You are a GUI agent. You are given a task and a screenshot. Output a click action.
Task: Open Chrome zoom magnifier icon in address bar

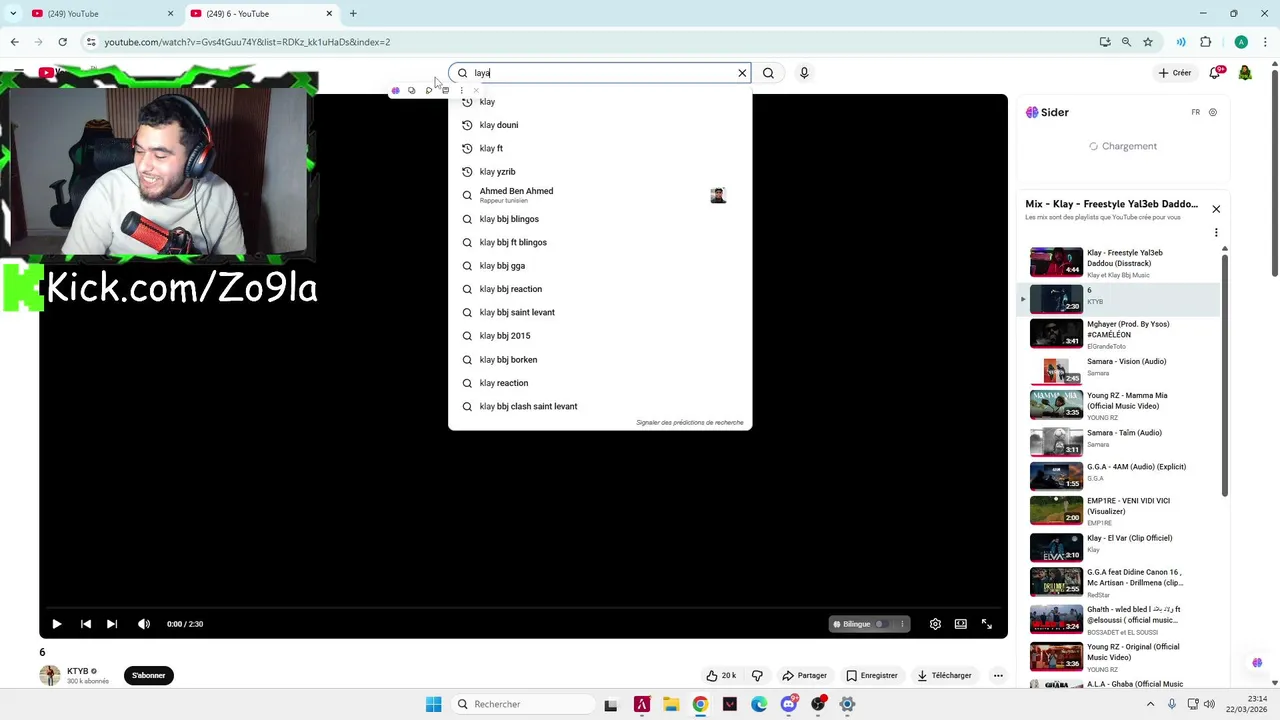1126,42
